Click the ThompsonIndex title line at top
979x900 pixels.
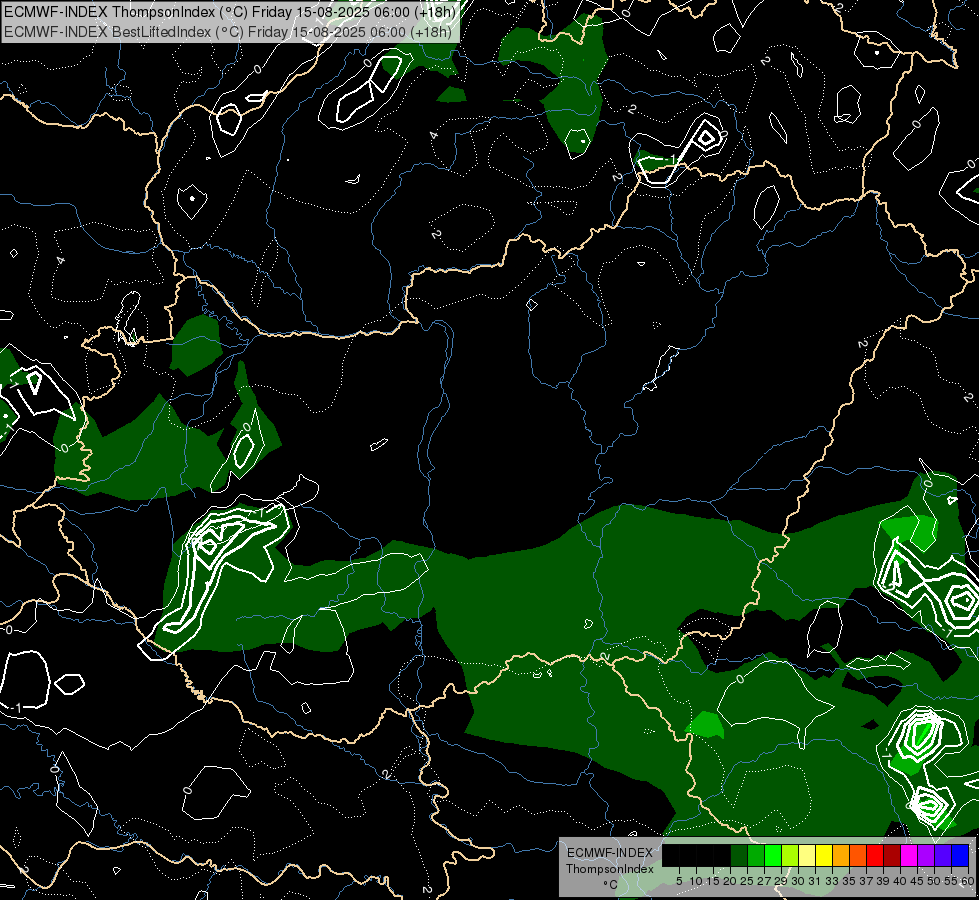230,12
